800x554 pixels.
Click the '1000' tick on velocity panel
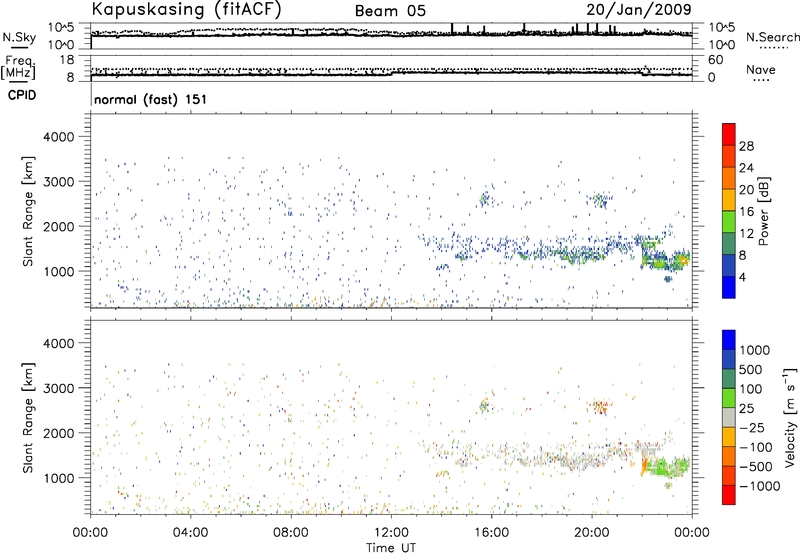coord(59,478)
